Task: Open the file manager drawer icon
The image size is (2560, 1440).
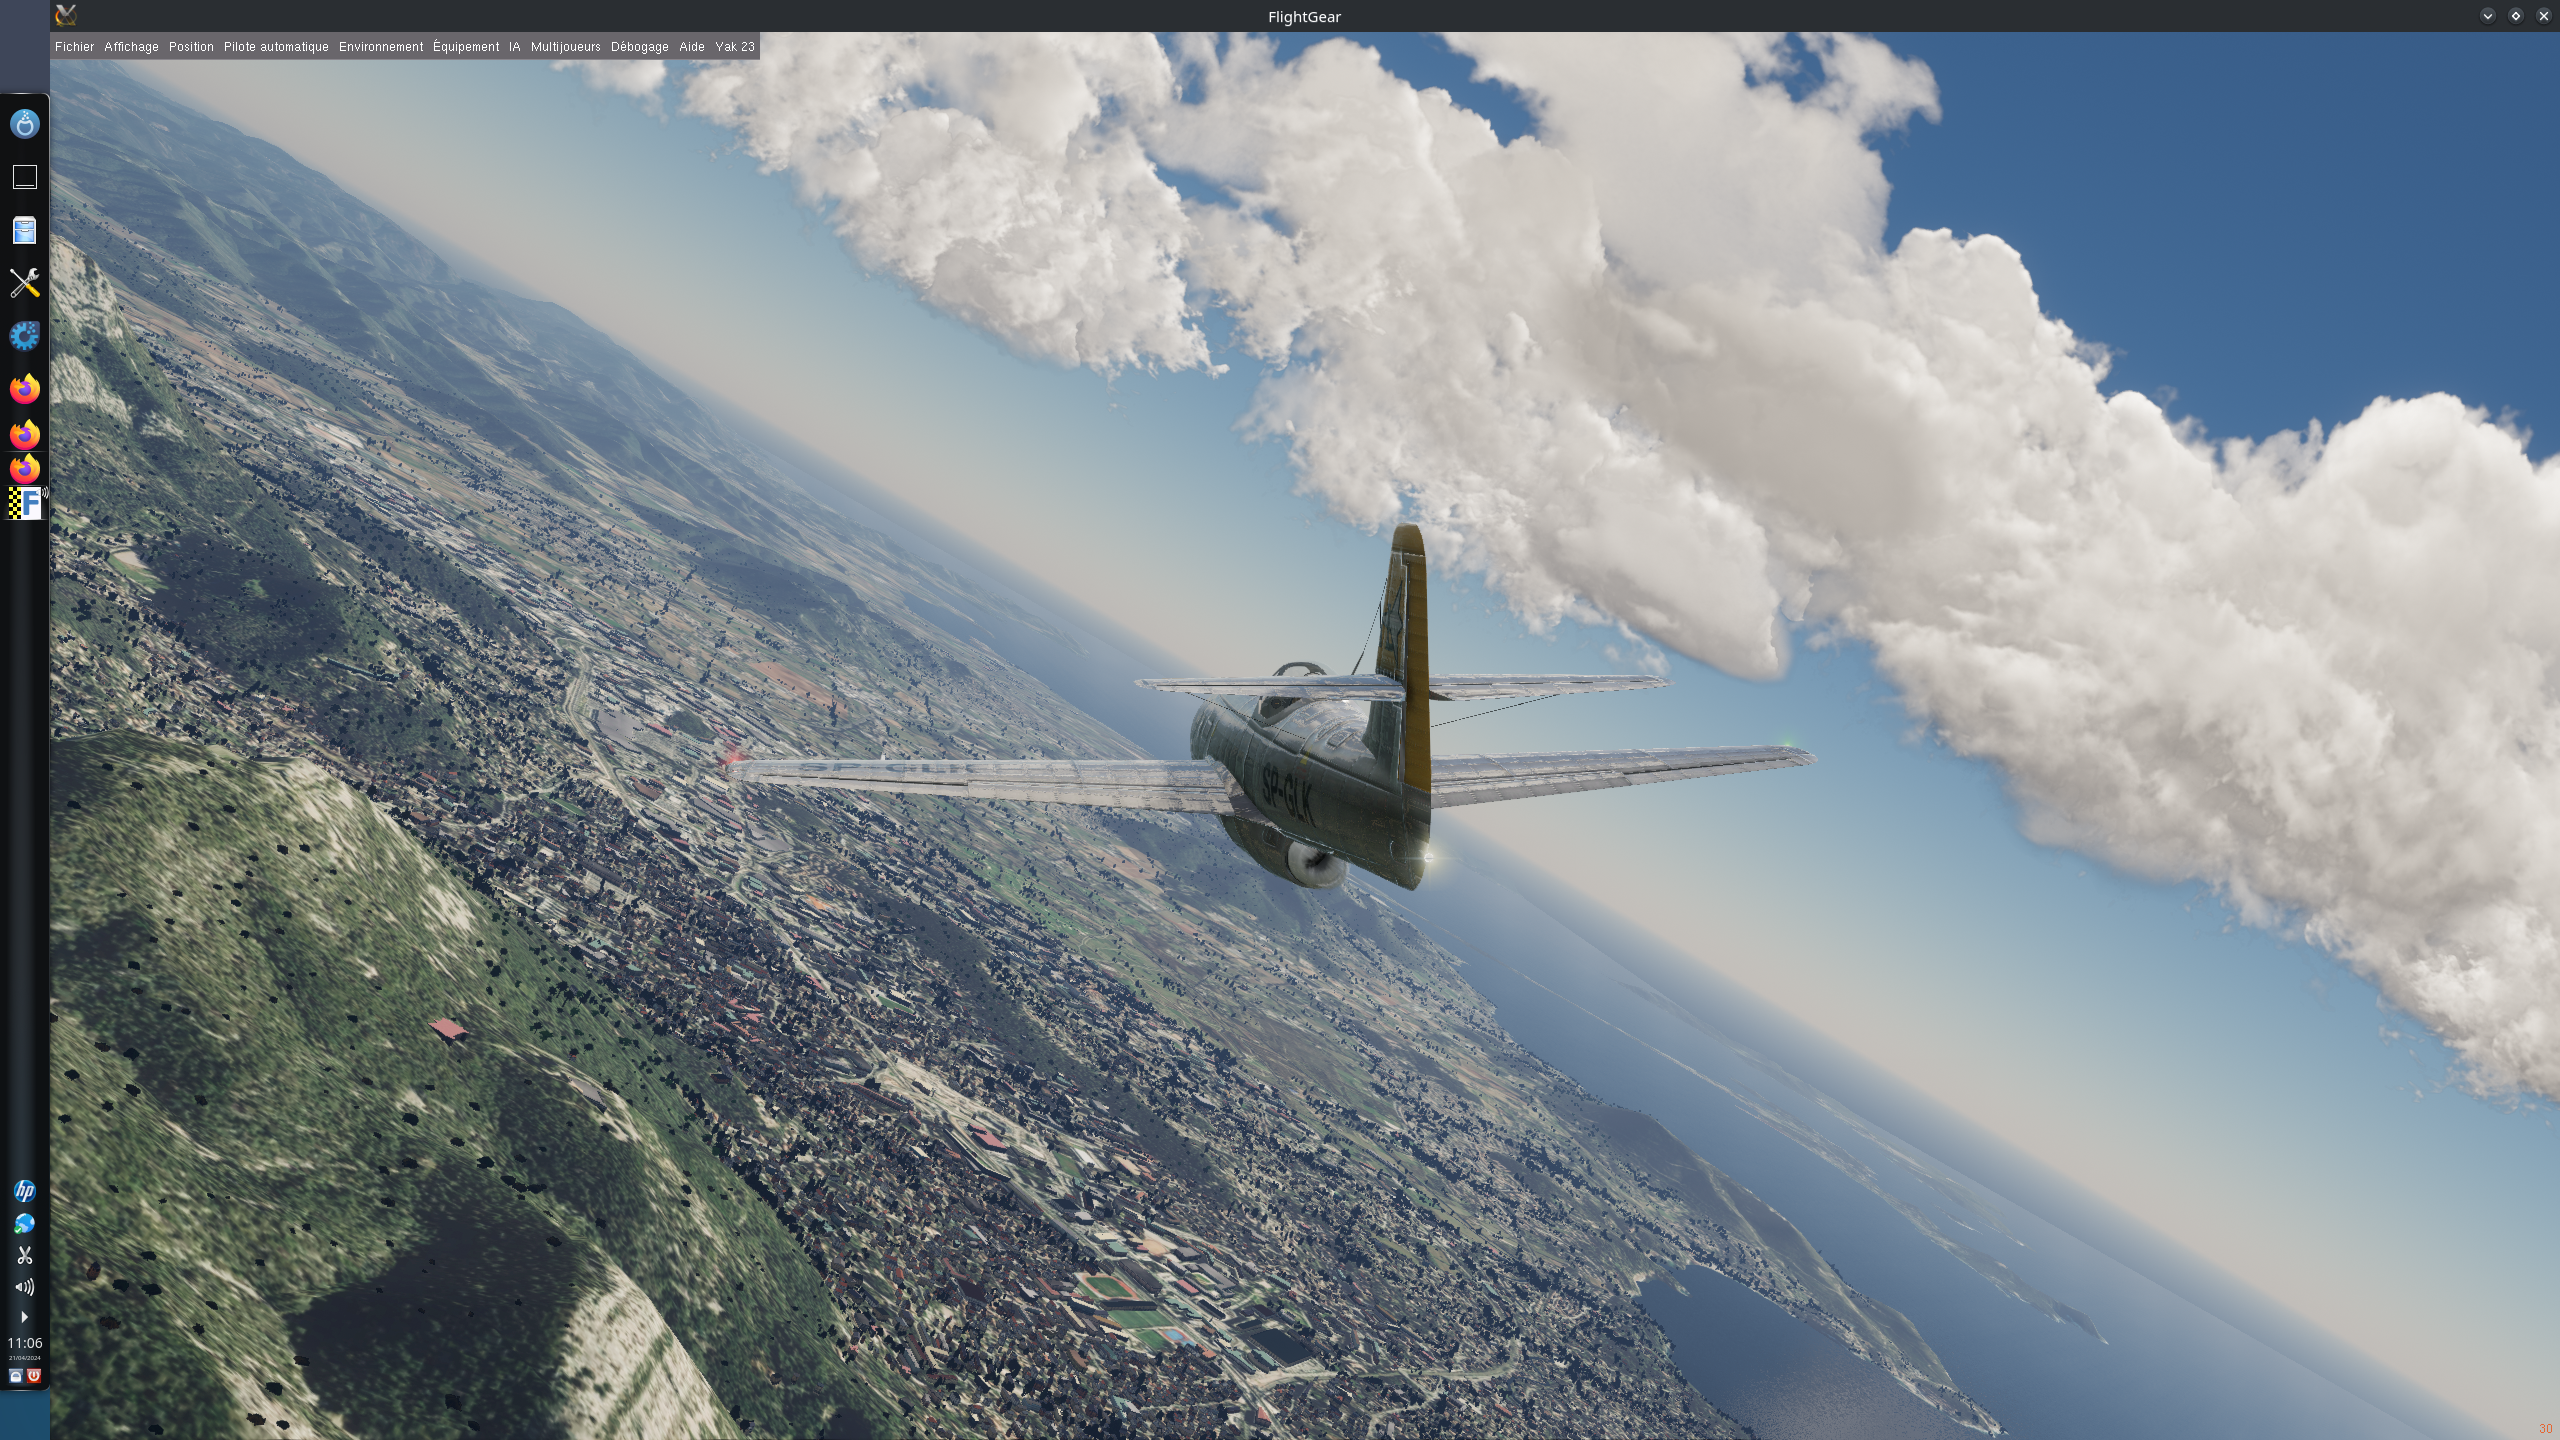Action: tap(24, 231)
